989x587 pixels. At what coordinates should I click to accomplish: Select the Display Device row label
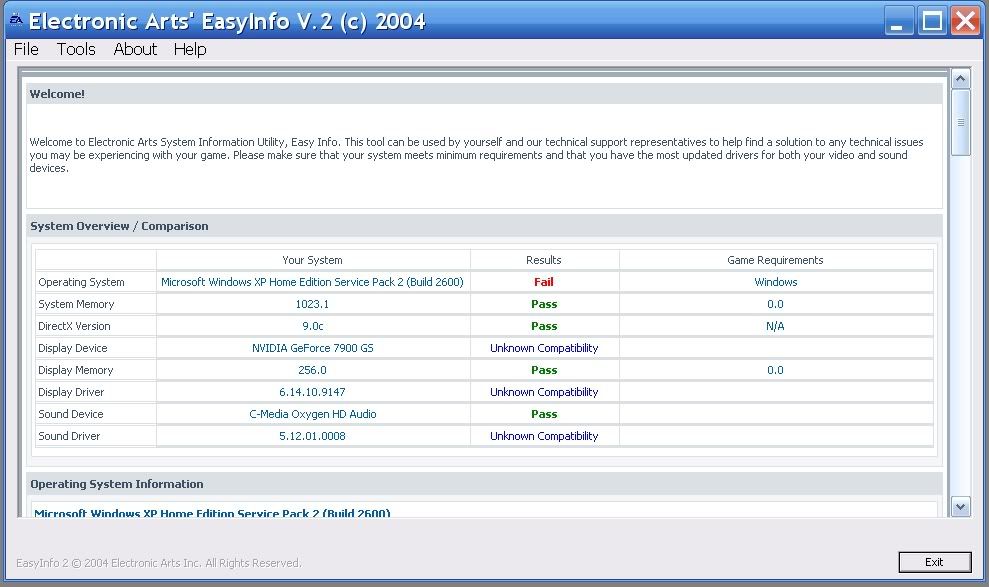[73, 348]
